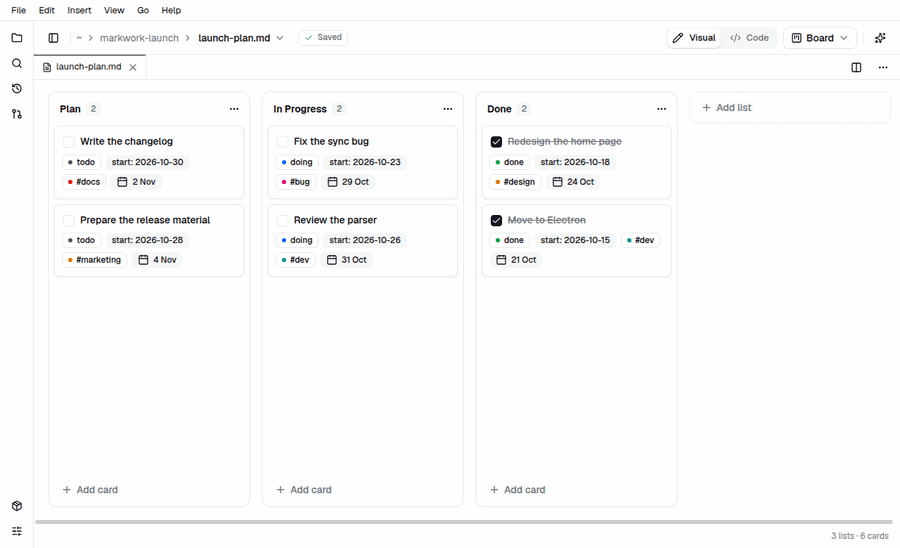This screenshot has width=900, height=548.
Task: Open the File menu
Action: click(x=18, y=10)
